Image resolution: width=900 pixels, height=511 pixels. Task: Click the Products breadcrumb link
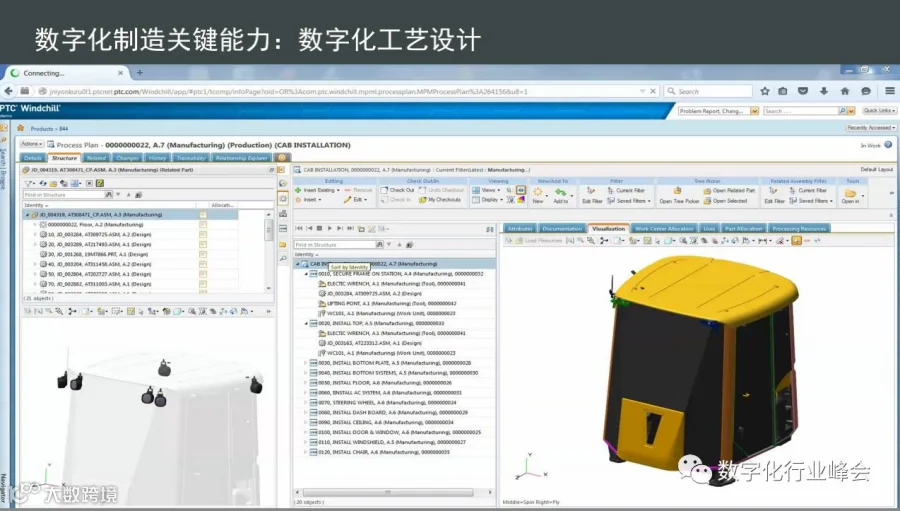42,129
